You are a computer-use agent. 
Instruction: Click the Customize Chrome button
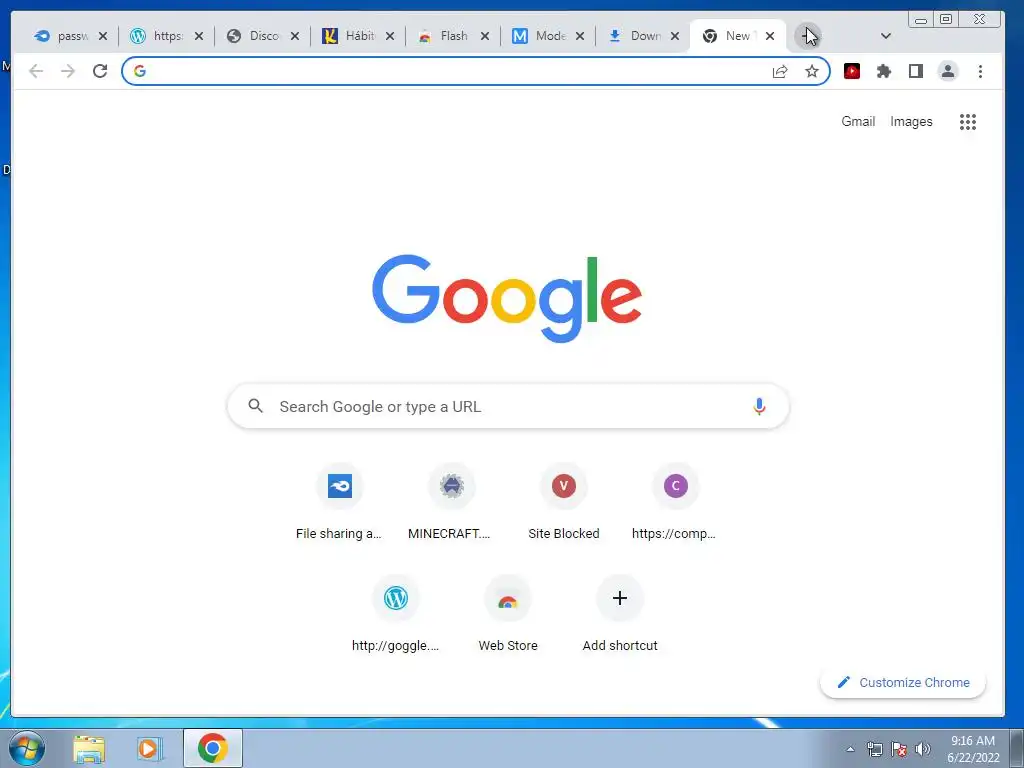tap(903, 682)
